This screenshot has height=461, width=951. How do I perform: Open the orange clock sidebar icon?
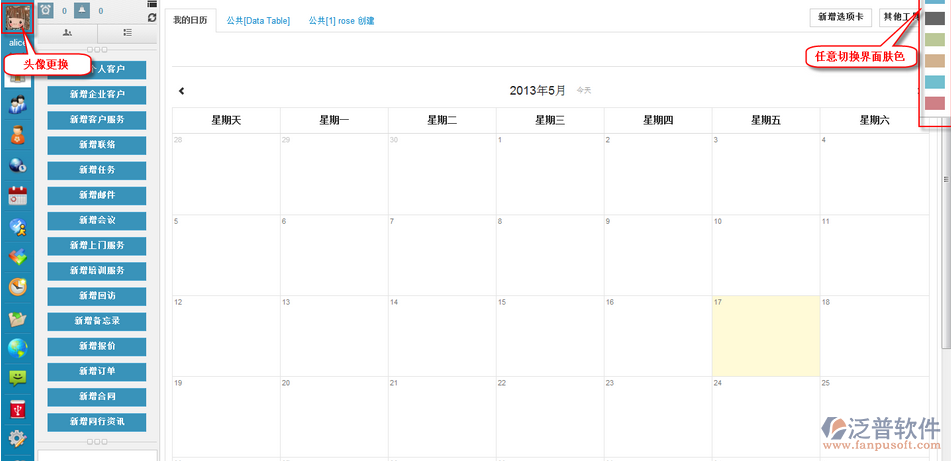(18, 287)
